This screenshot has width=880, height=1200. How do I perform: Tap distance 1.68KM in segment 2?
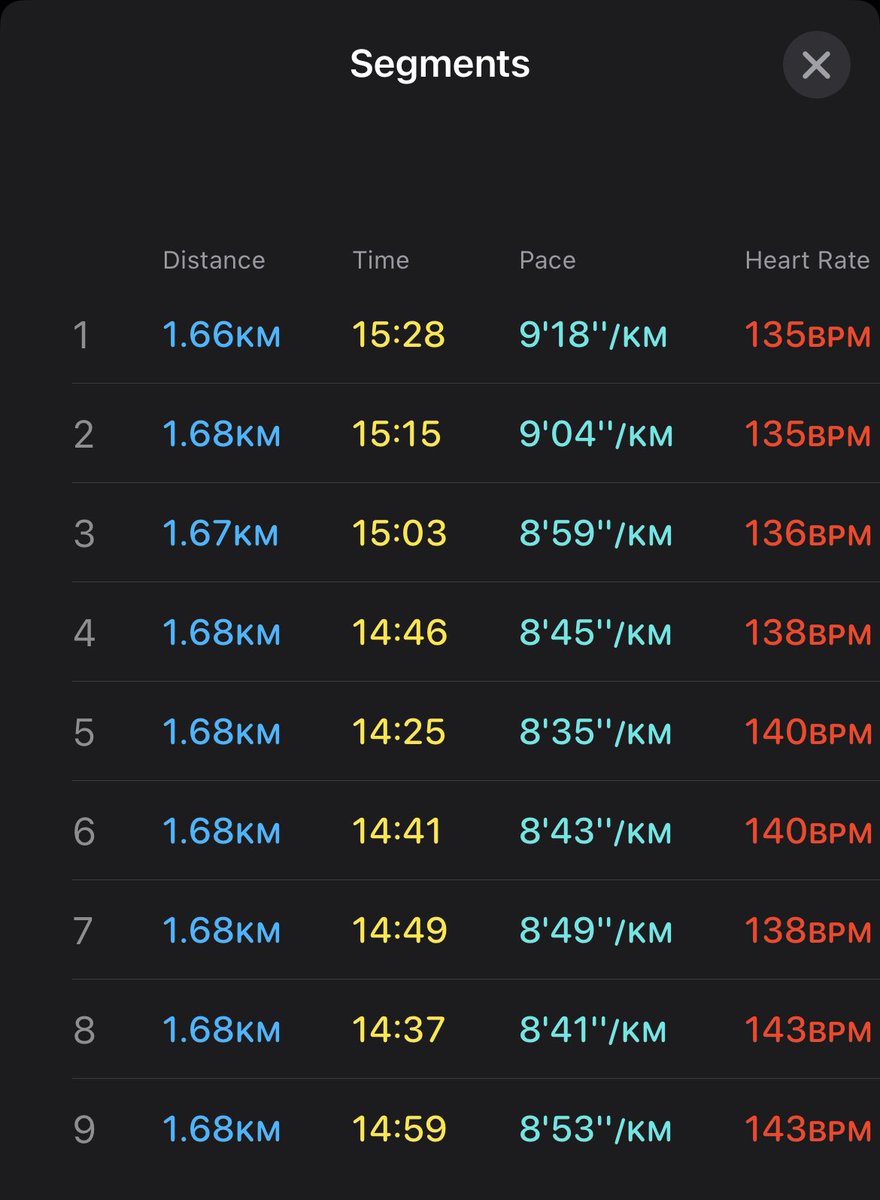click(222, 434)
